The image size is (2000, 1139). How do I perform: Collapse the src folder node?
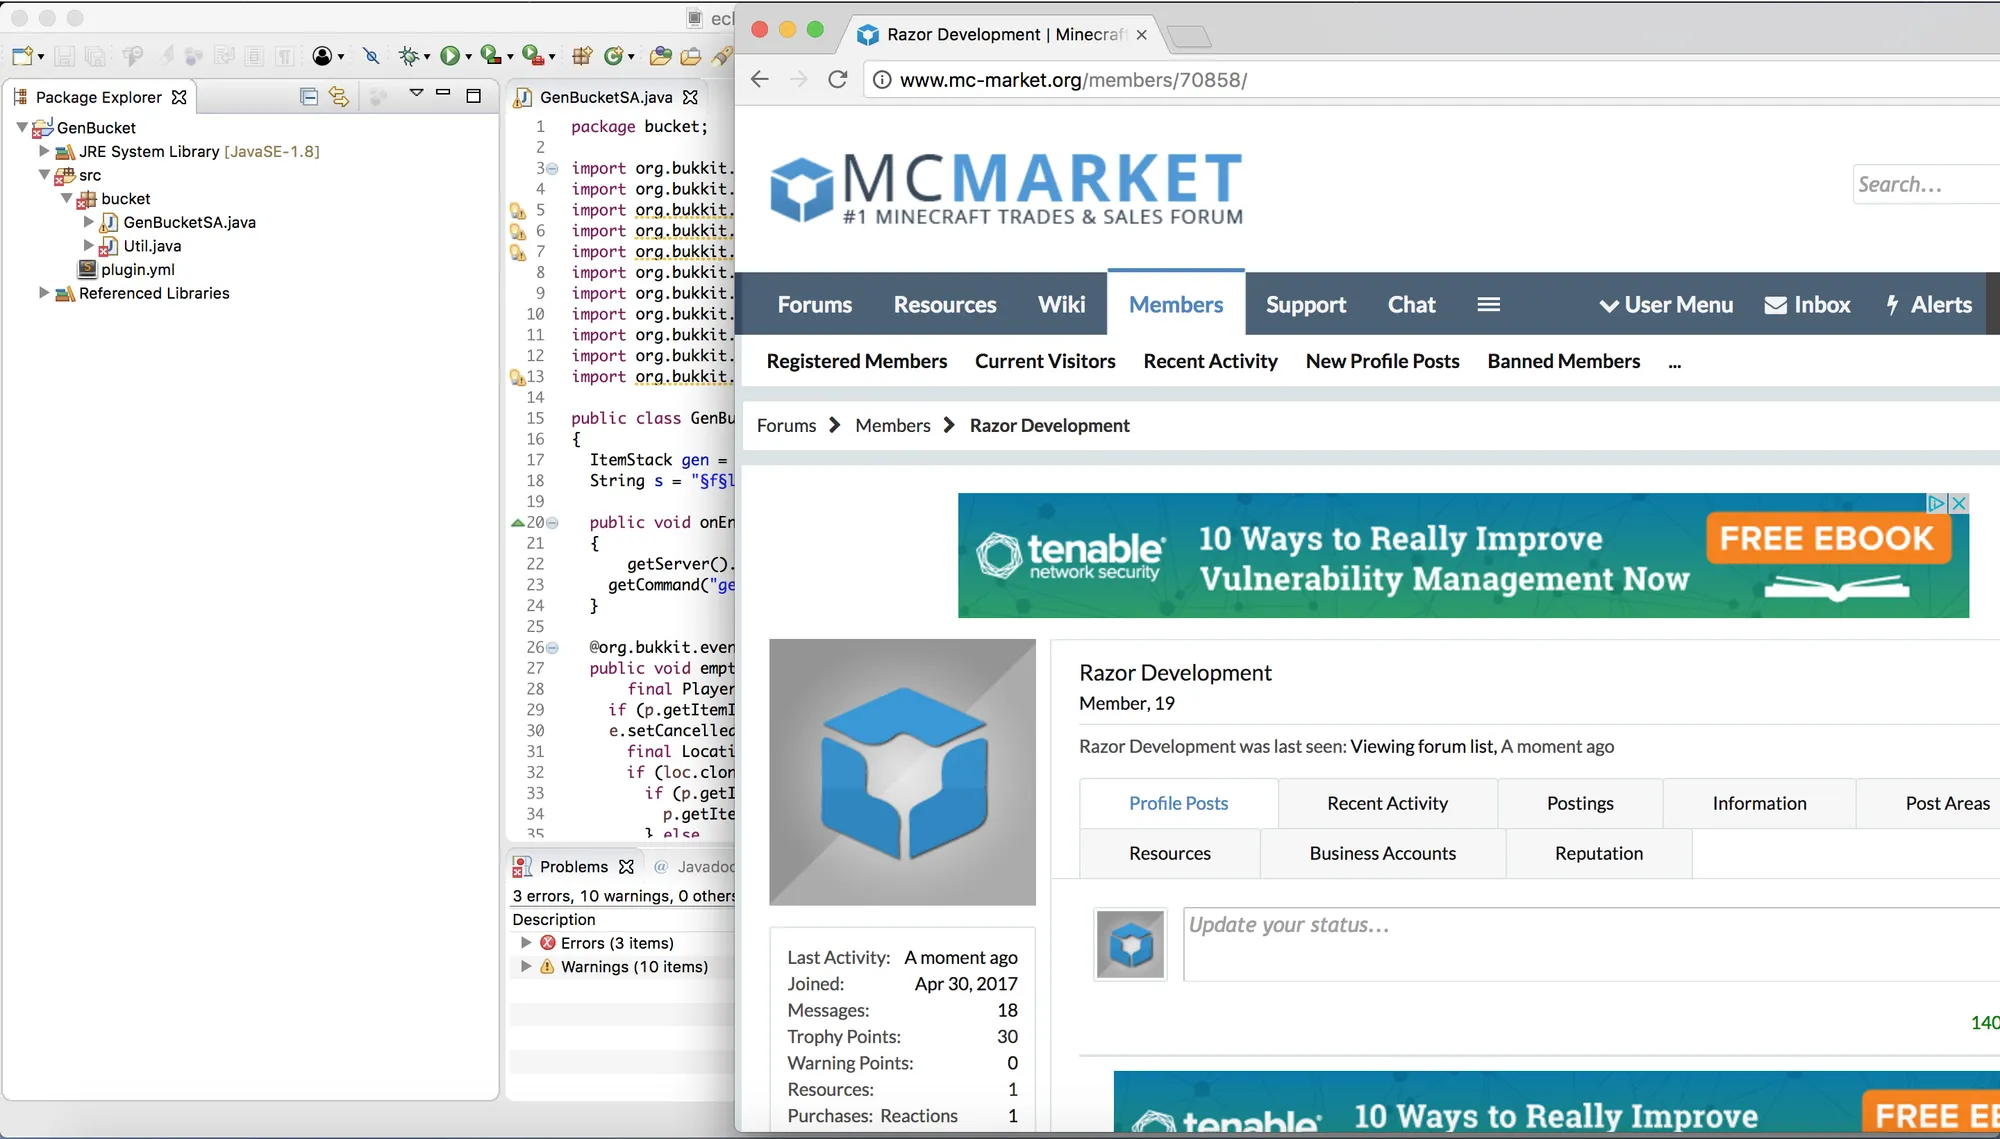tap(44, 175)
